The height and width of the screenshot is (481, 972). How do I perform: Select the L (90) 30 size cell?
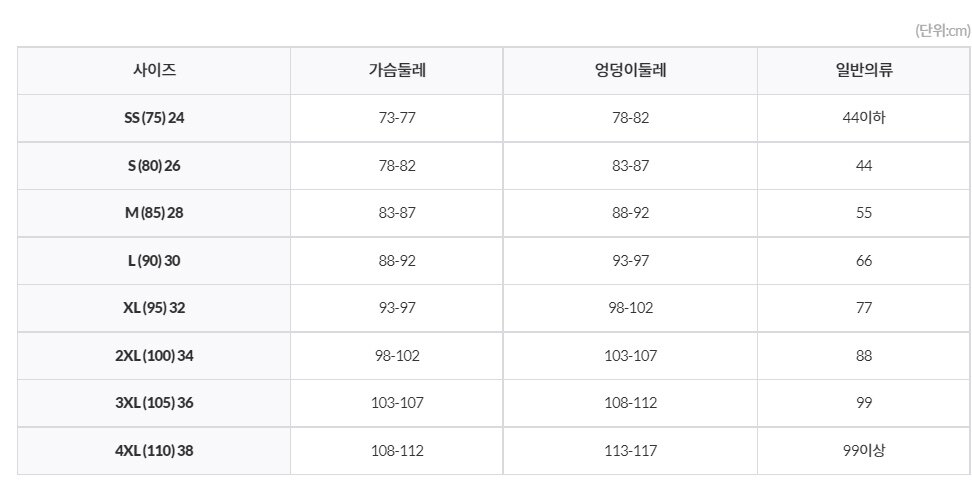coord(154,260)
